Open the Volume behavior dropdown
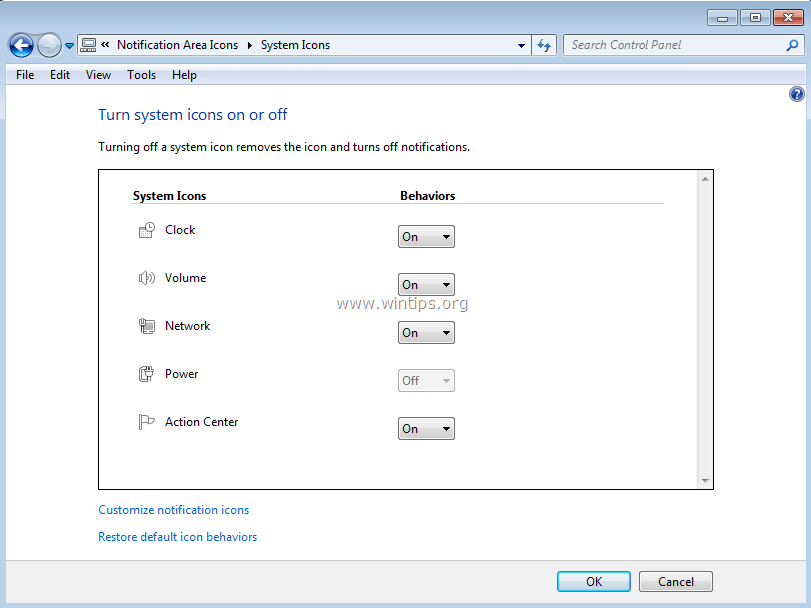The width and height of the screenshot is (811, 608). pyautogui.click(x=426, y=284)
